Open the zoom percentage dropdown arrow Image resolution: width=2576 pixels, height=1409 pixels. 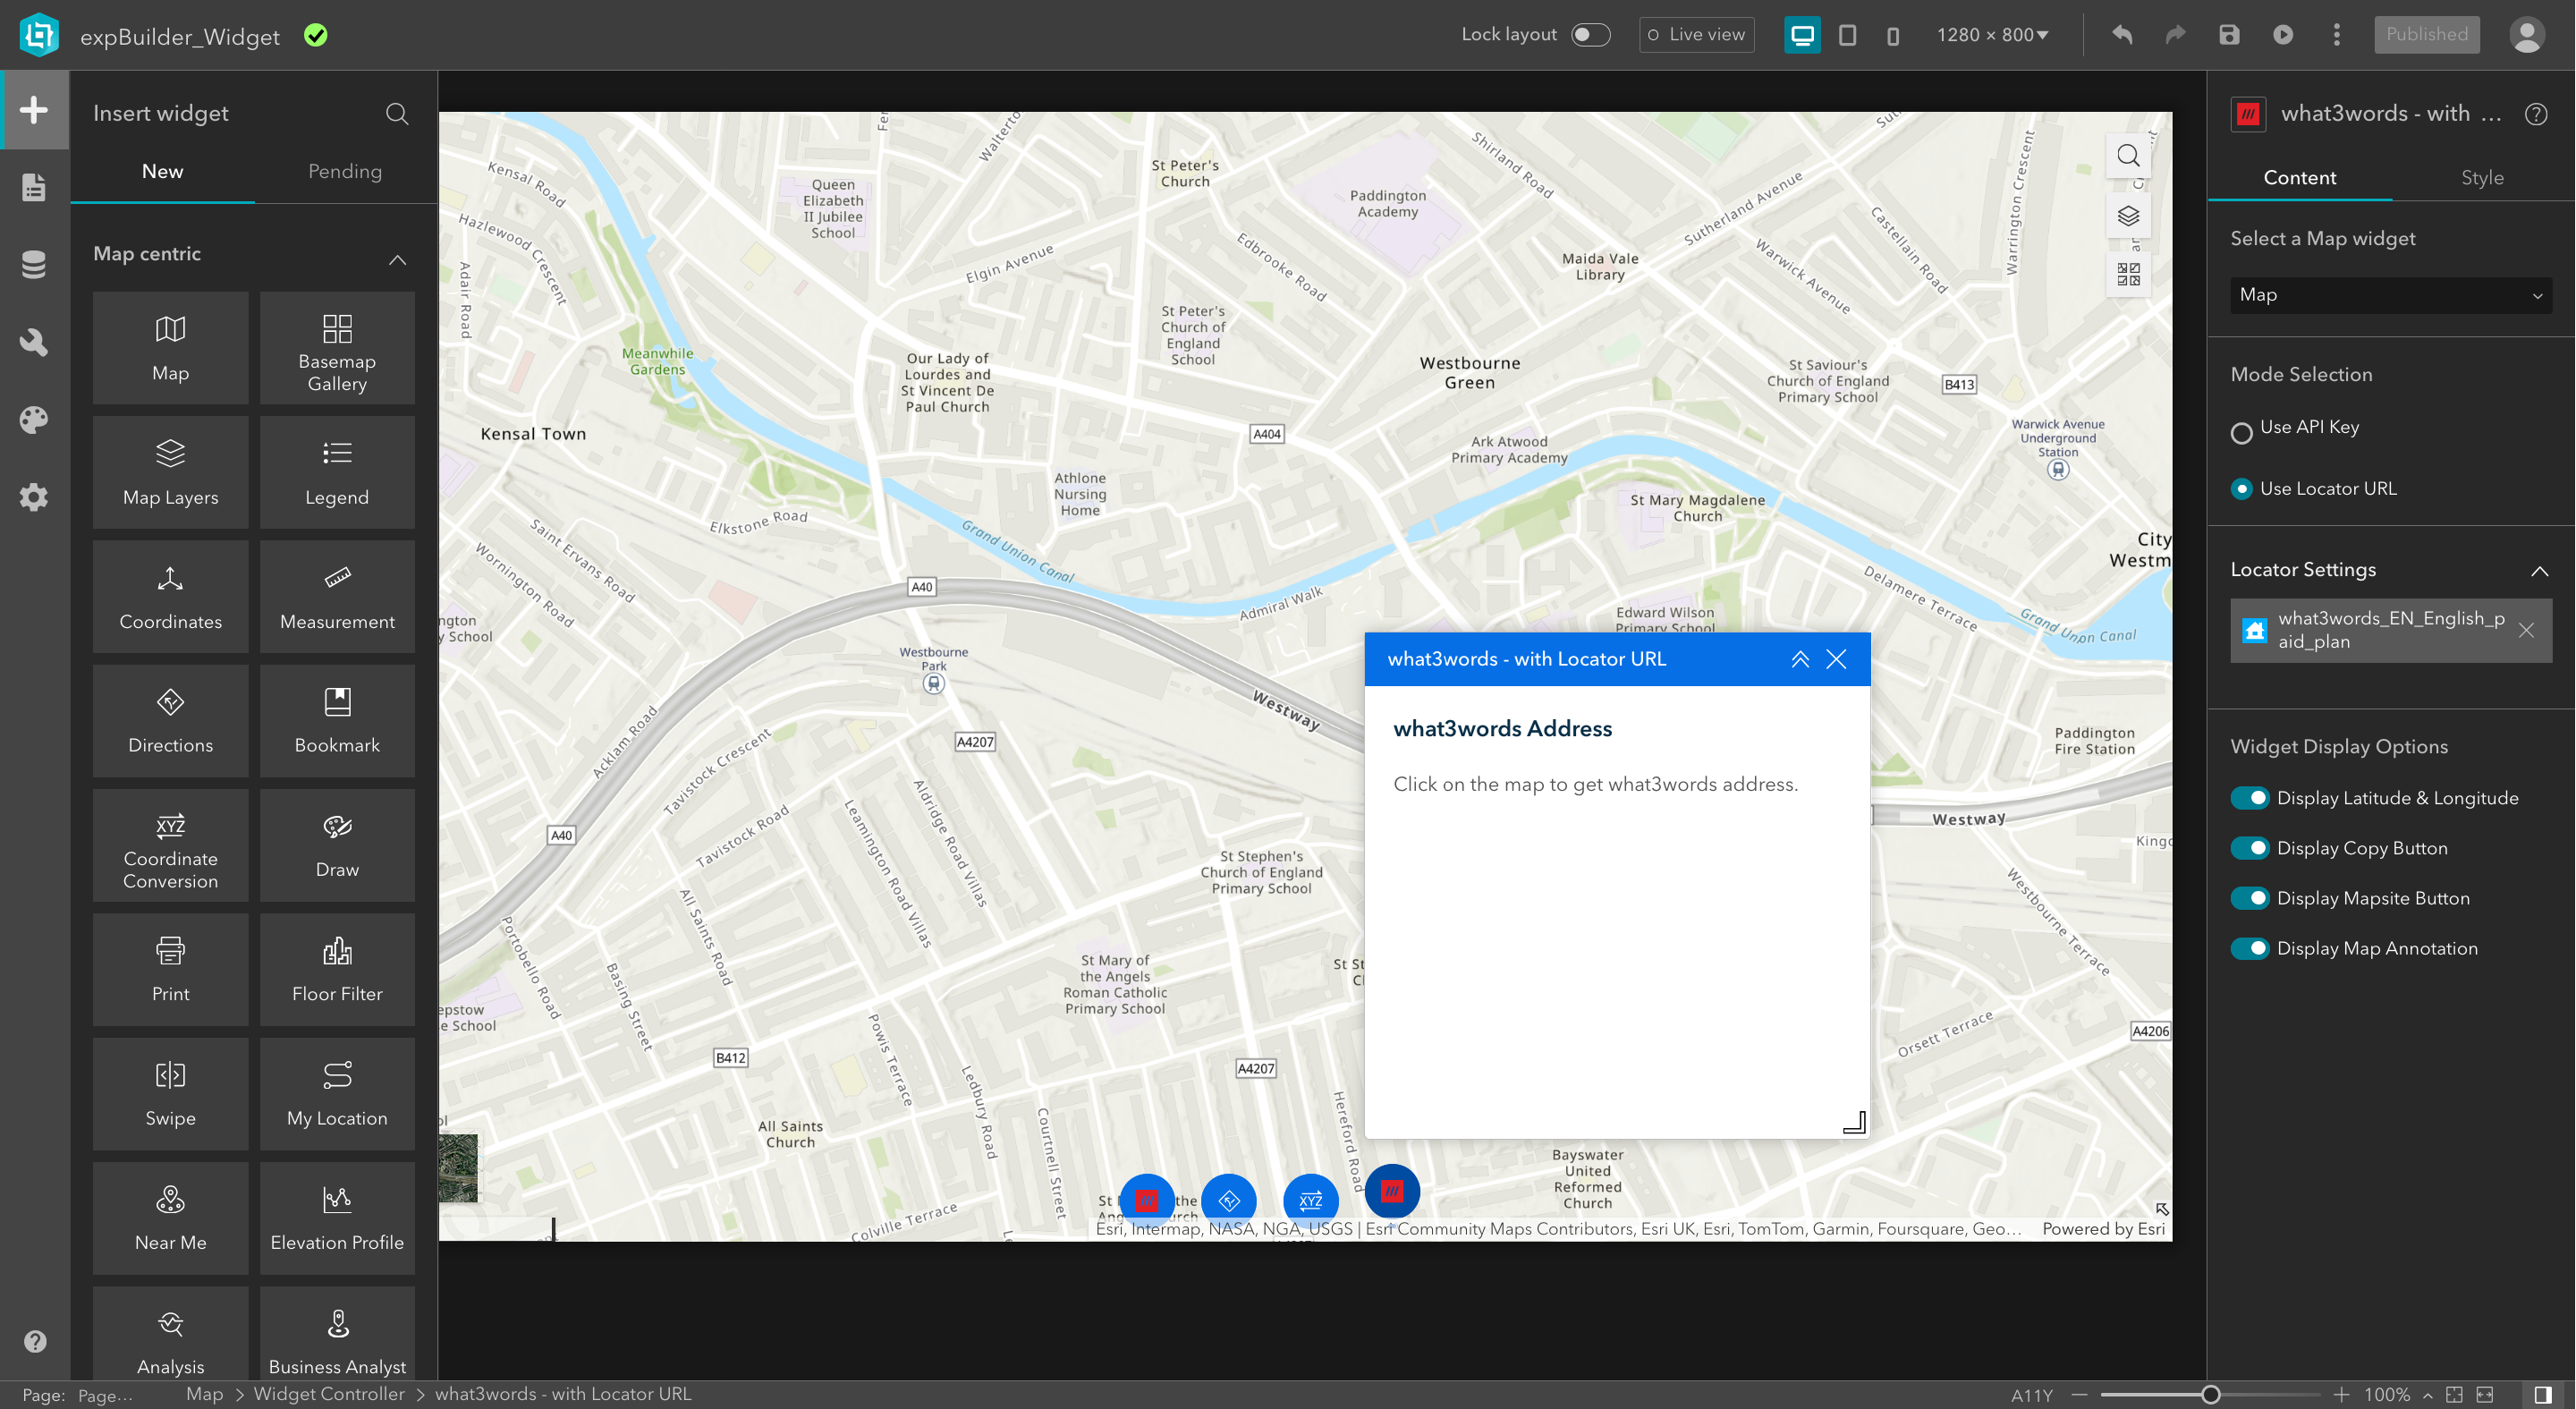click(2427, 1395)
